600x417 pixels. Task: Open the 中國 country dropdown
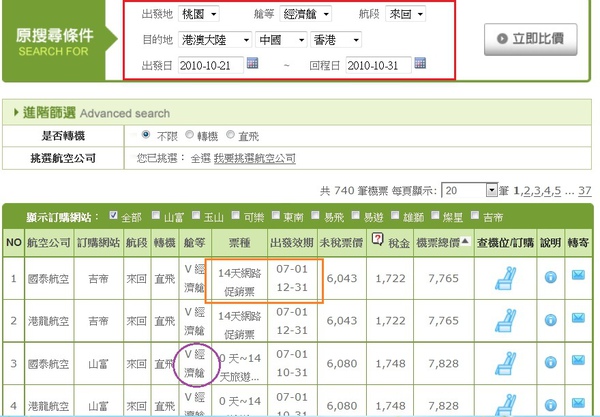[x=281, y=40]
